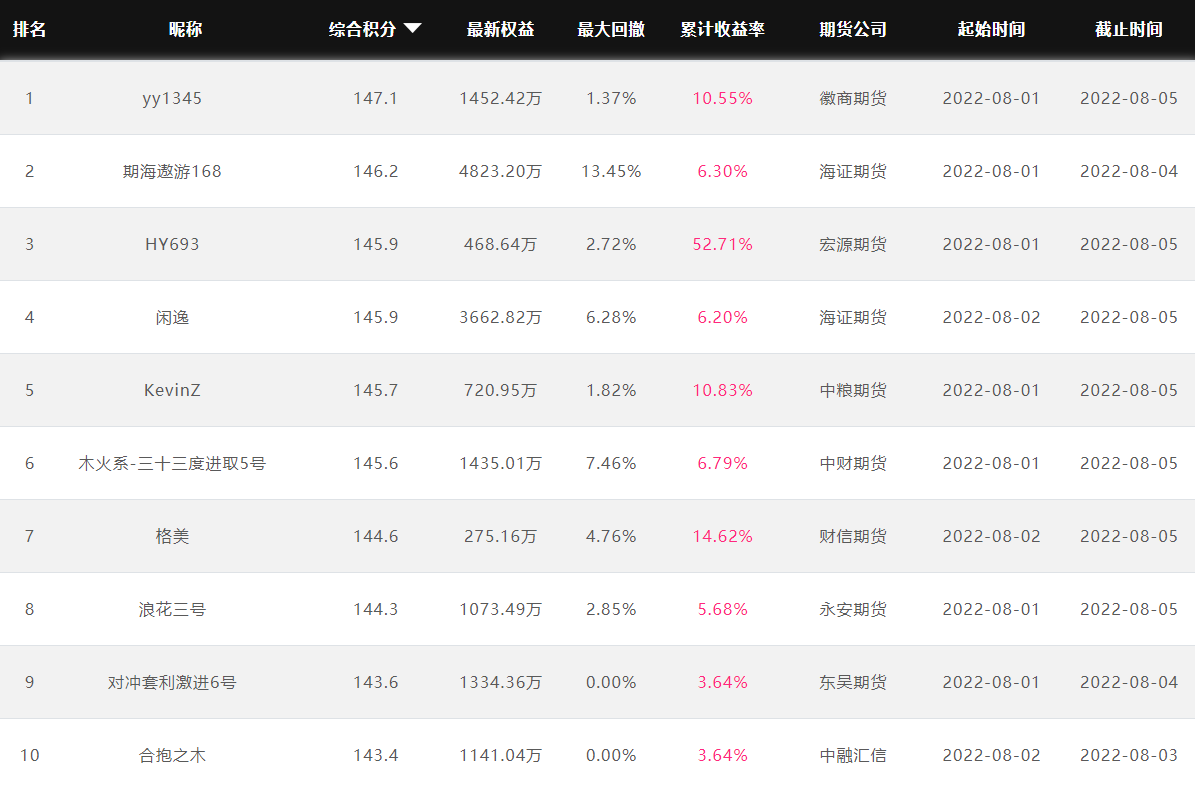The image size is (1195, 787).
Task: Click drawdown 2.72% value
Action: click(611, 244)
